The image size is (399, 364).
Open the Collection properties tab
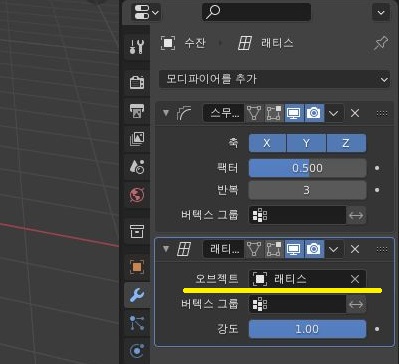point(137,231)
